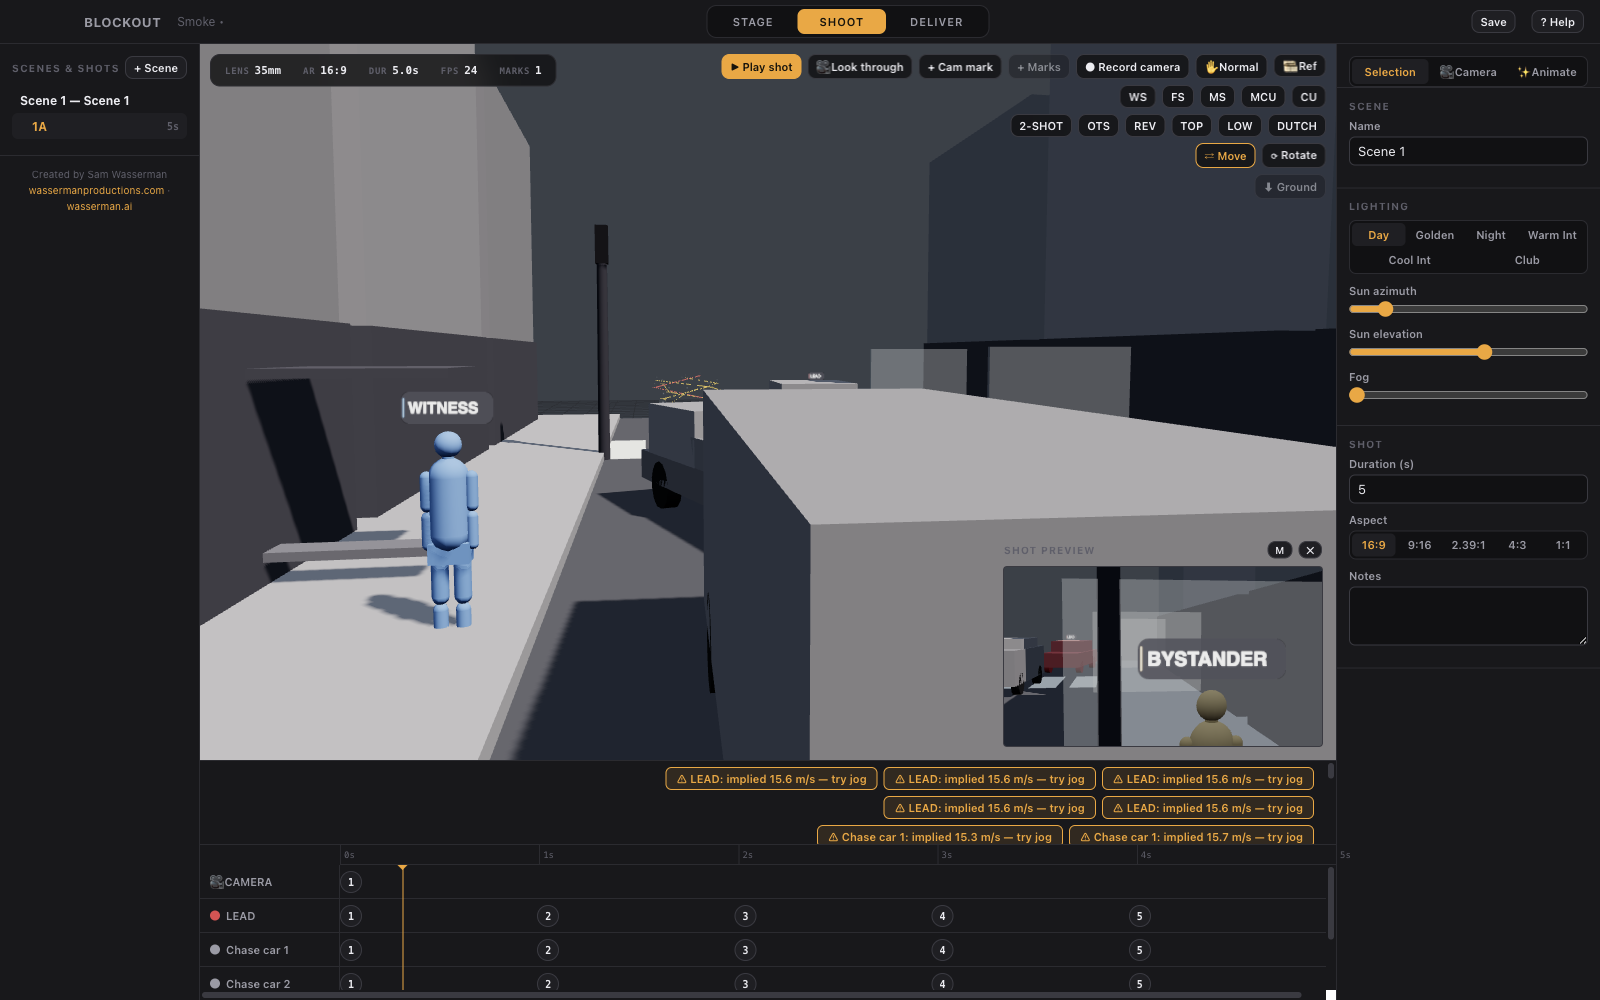The height and width of the screenshot is (1000, 1600).
Task: Apply REV camera preset
Action: pos(1145,126)
